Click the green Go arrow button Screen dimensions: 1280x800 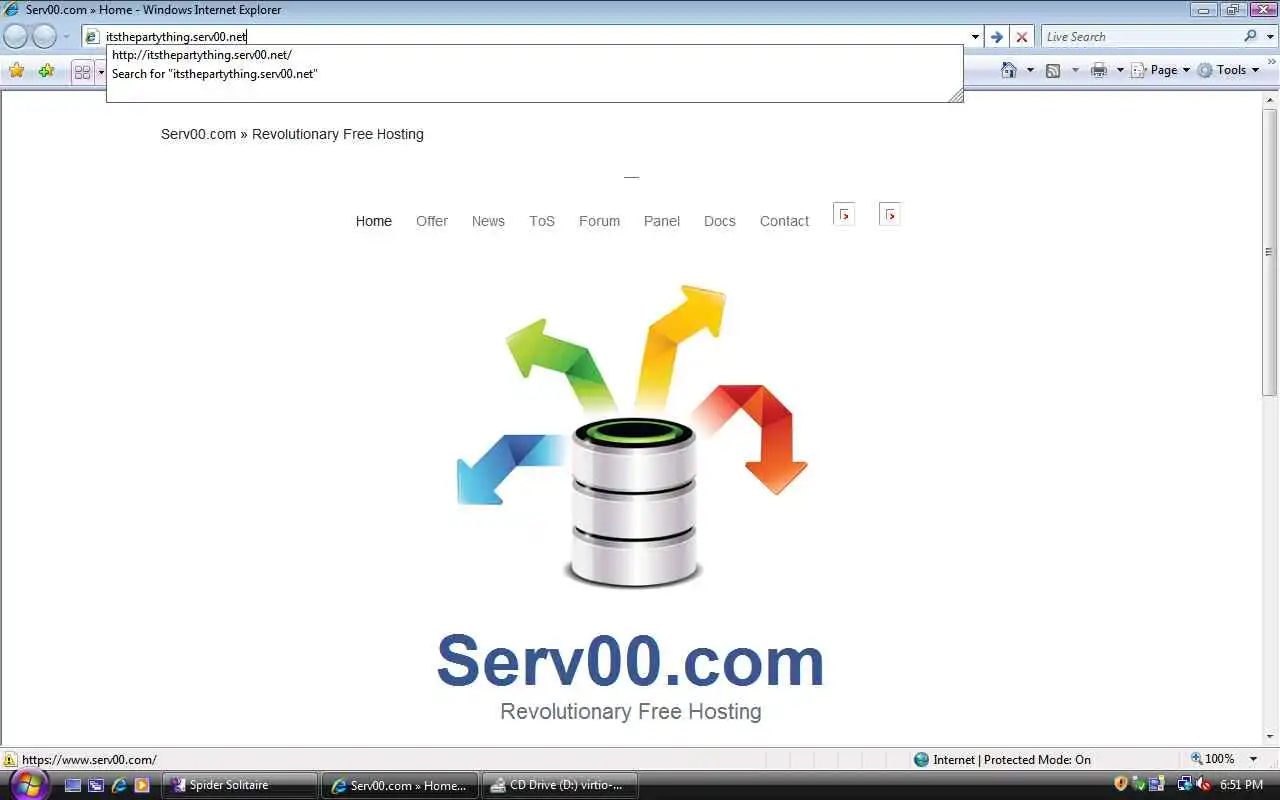tap(996, 37)
